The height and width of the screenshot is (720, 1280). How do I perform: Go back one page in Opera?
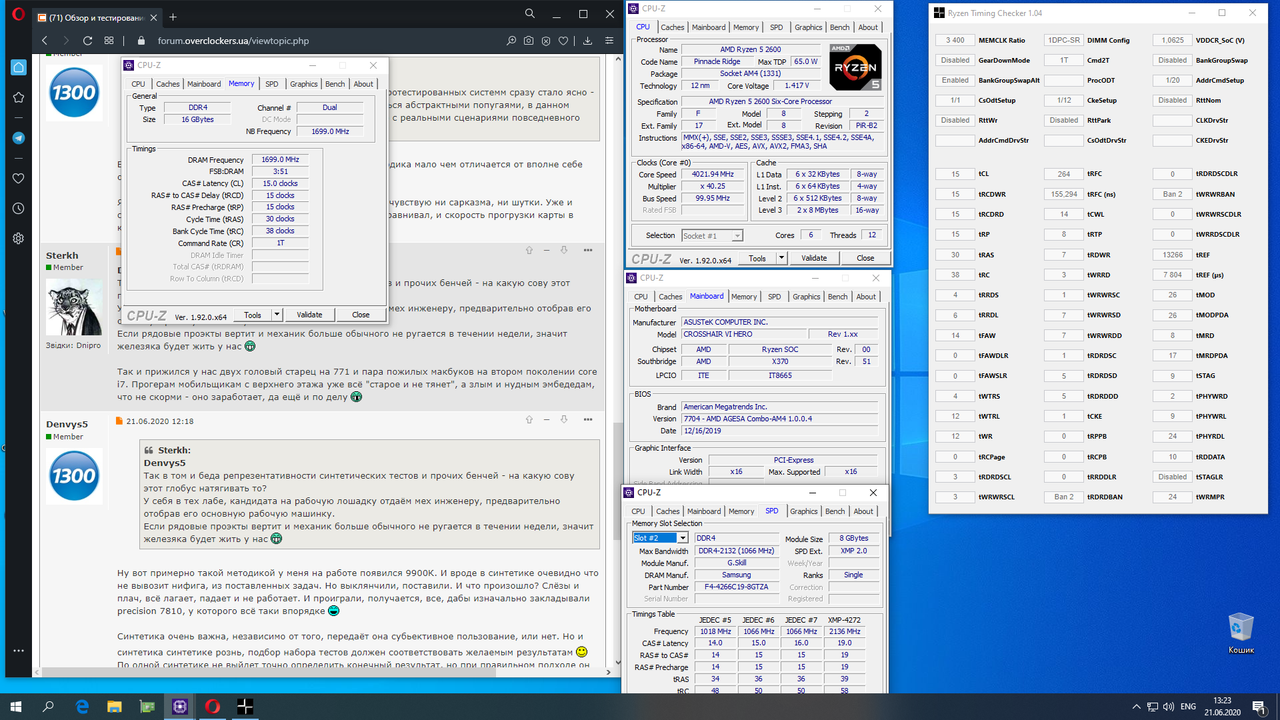coord(45,41)
